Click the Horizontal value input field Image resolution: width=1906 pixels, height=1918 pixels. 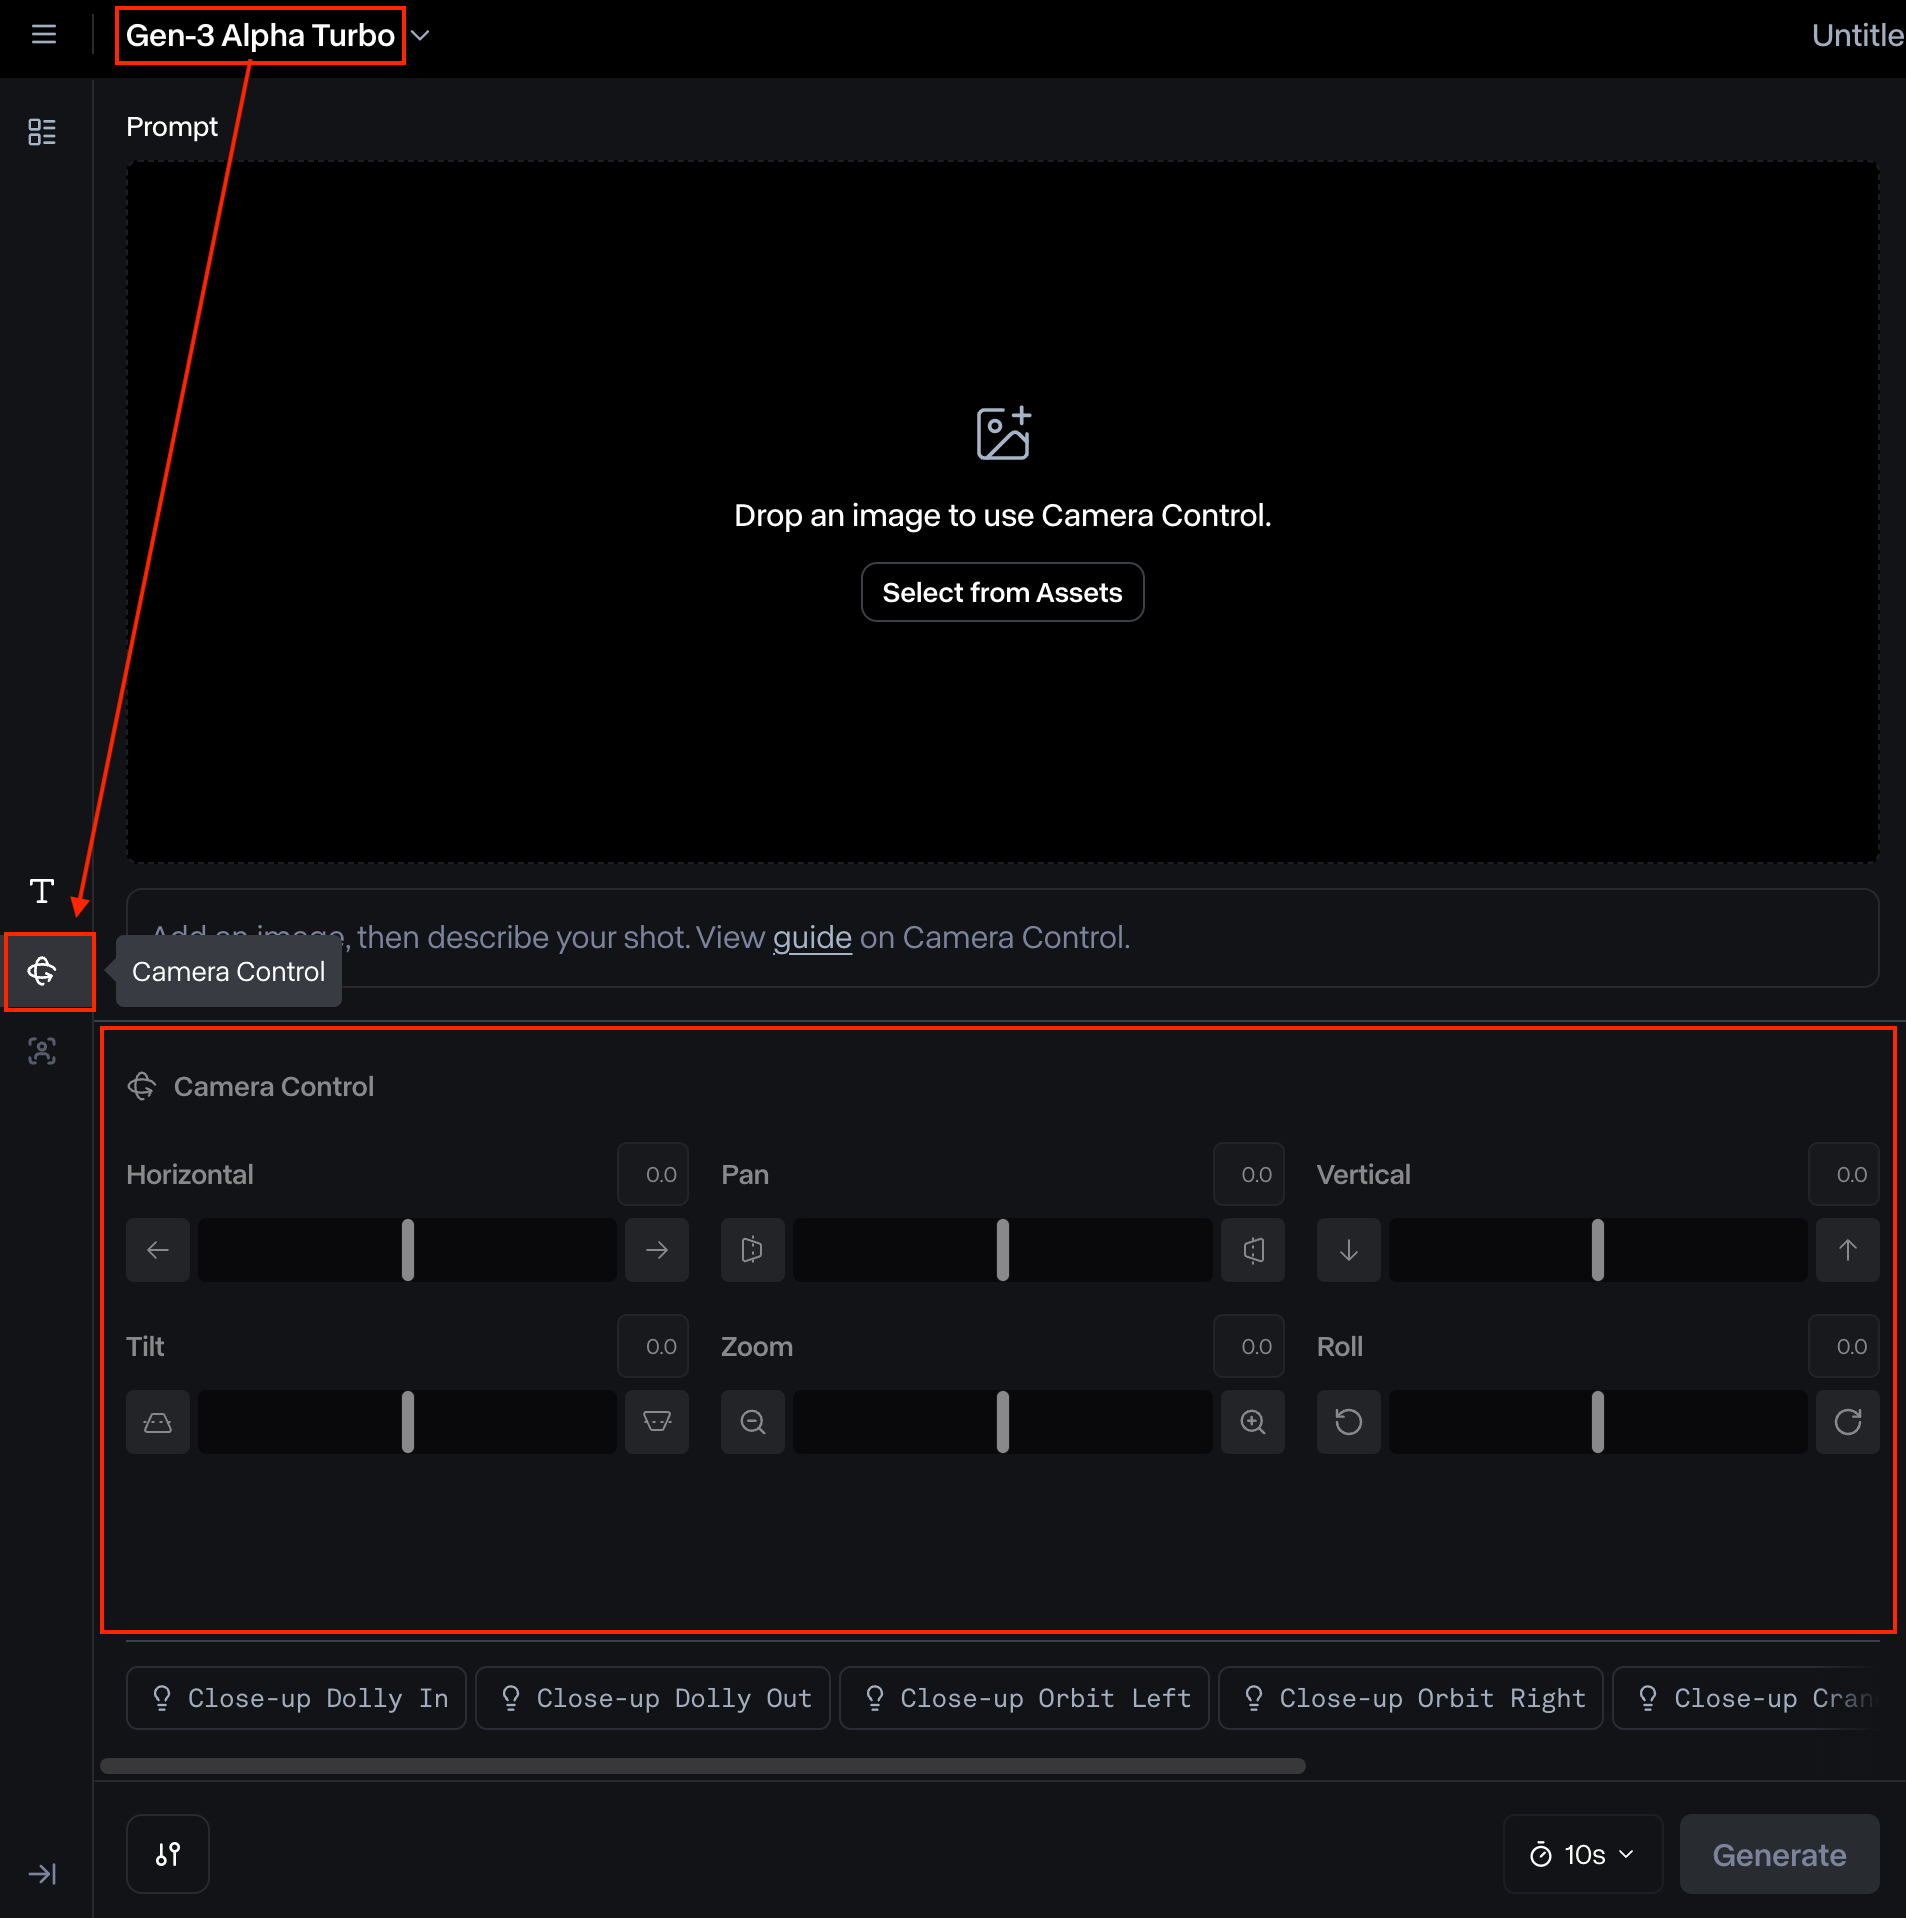pyautogui.click(x=653, y=1174)
